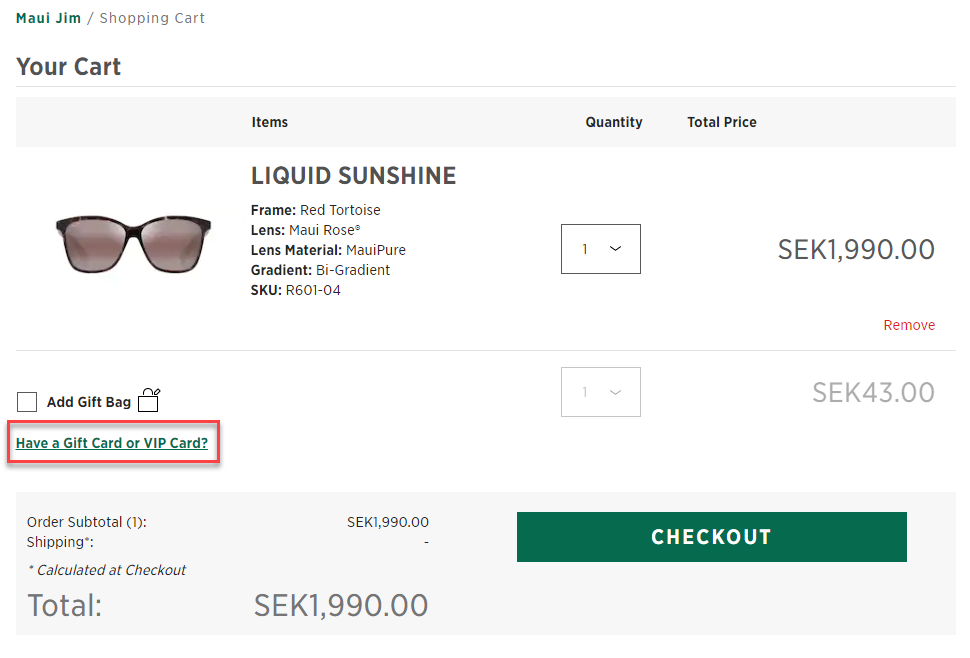
Task: Tick the Add Gift Bag checkbox
Action: click(x=27, y=402)
